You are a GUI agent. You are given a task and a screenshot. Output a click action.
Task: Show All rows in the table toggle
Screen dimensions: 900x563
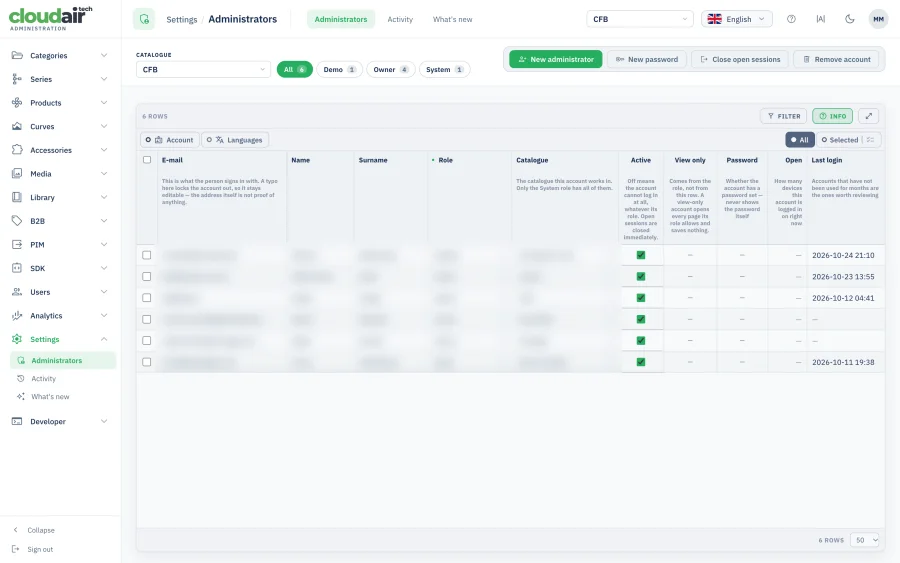point(800,139)
